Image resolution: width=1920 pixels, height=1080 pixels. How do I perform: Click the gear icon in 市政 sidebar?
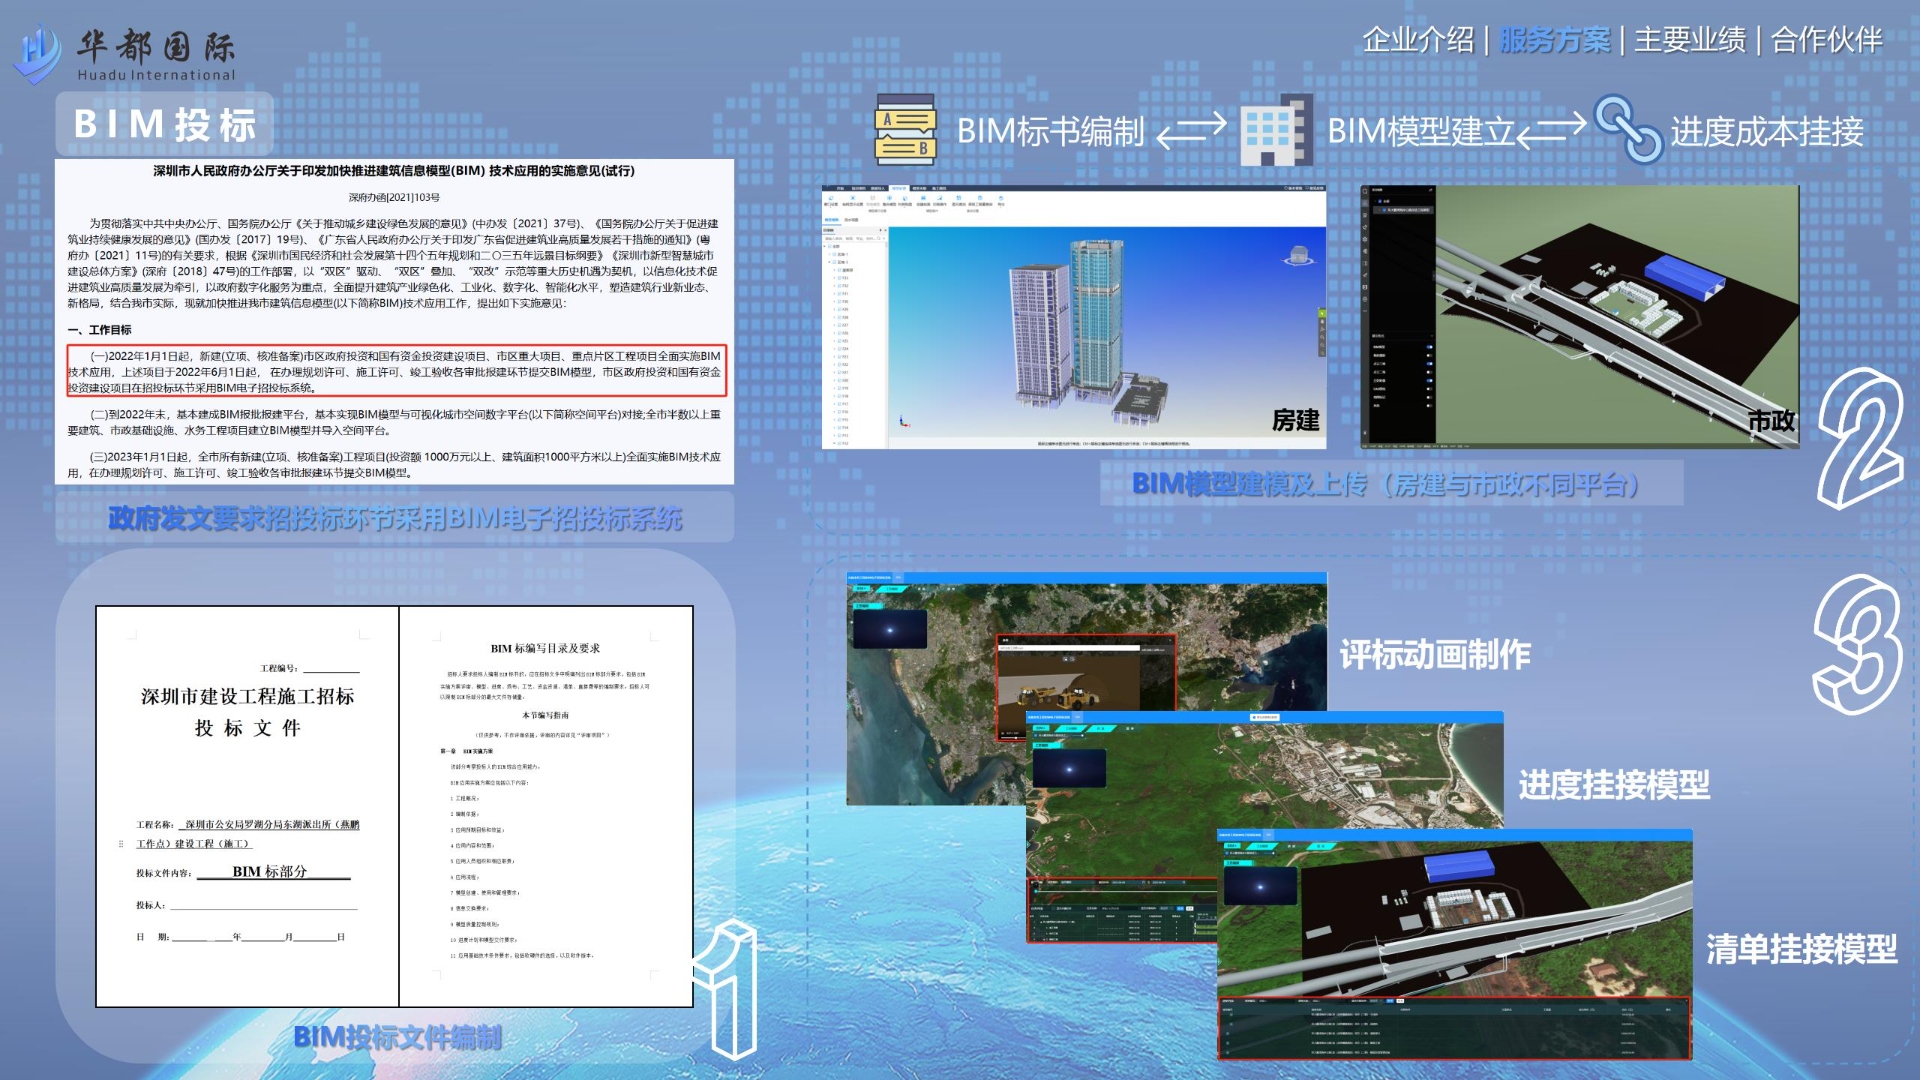[x=1365, y=239]
